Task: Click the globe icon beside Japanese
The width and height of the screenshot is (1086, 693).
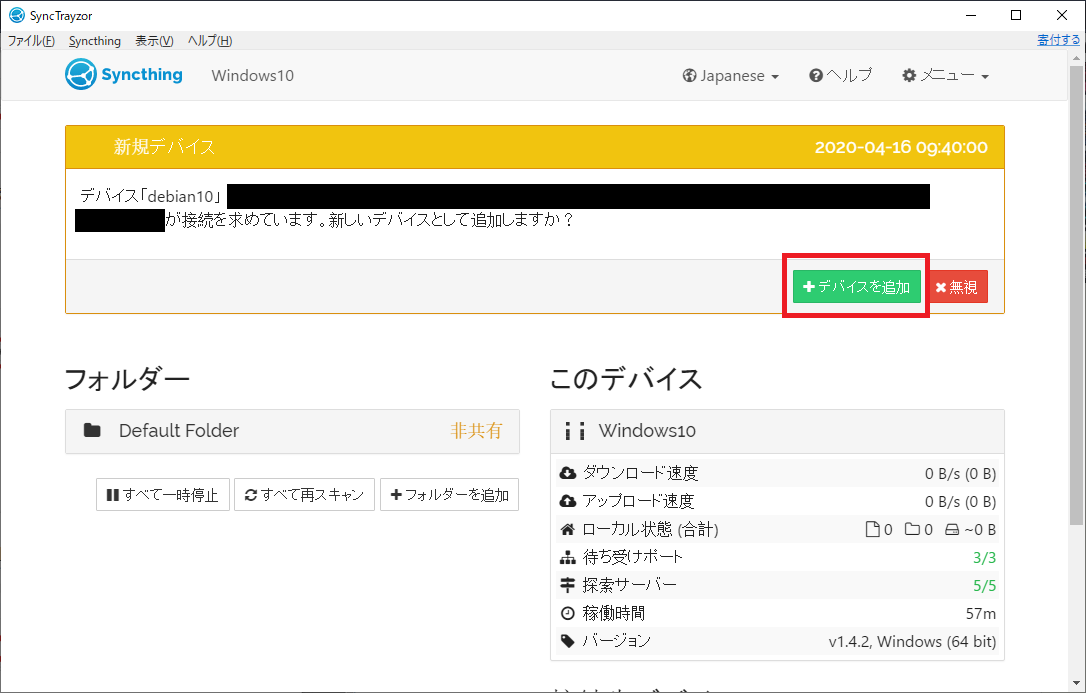Action: (x=689, y=75)
